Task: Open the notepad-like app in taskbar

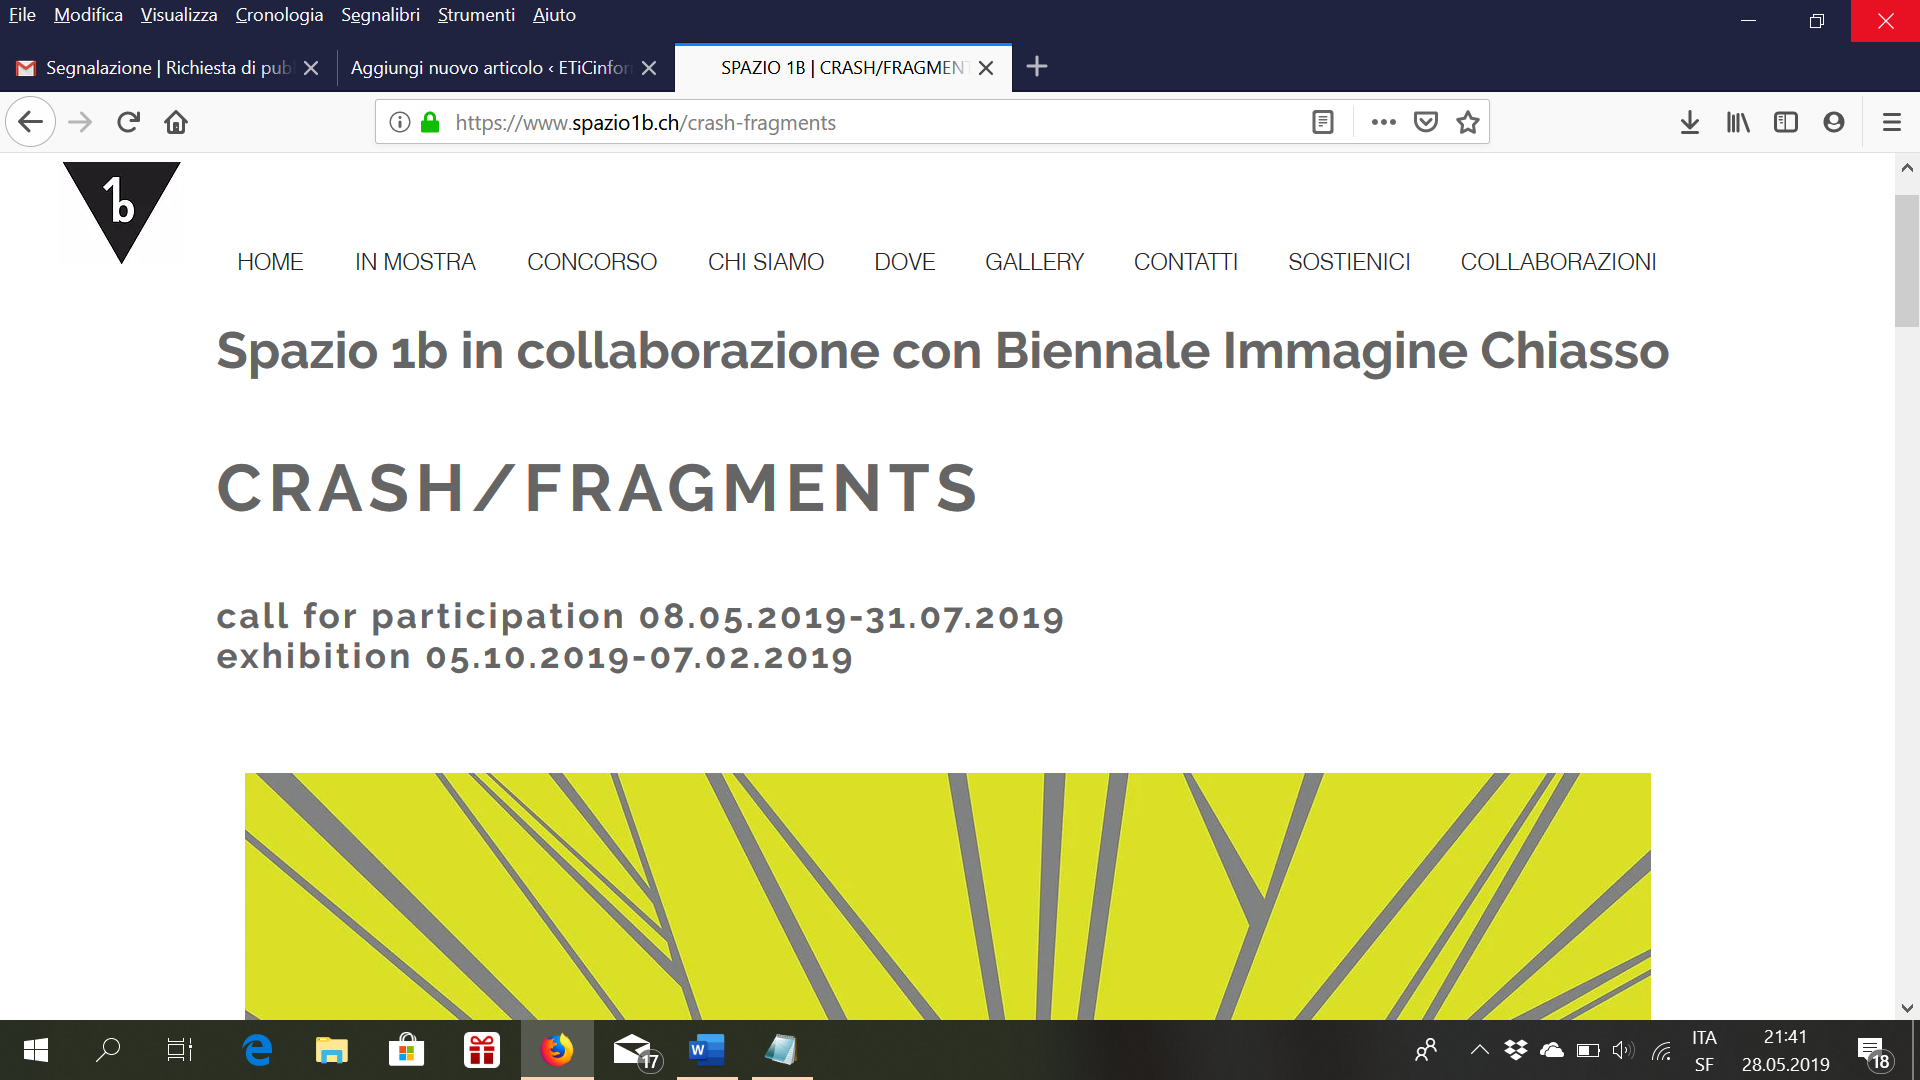Action: point(781,1050)
